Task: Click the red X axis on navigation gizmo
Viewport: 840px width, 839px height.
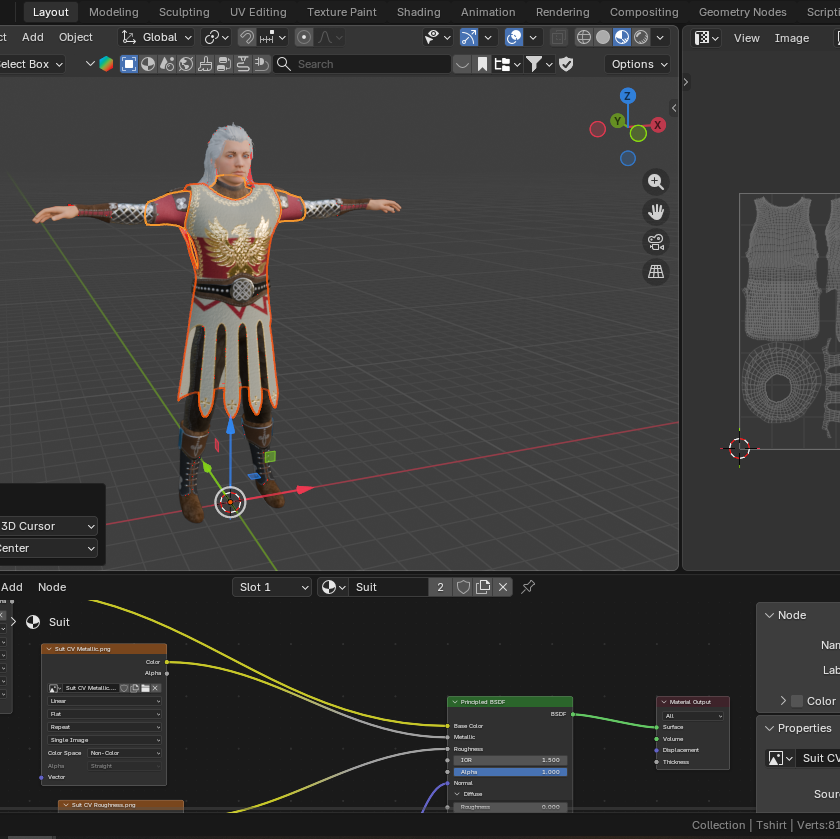Action: [x=658, y=125]
